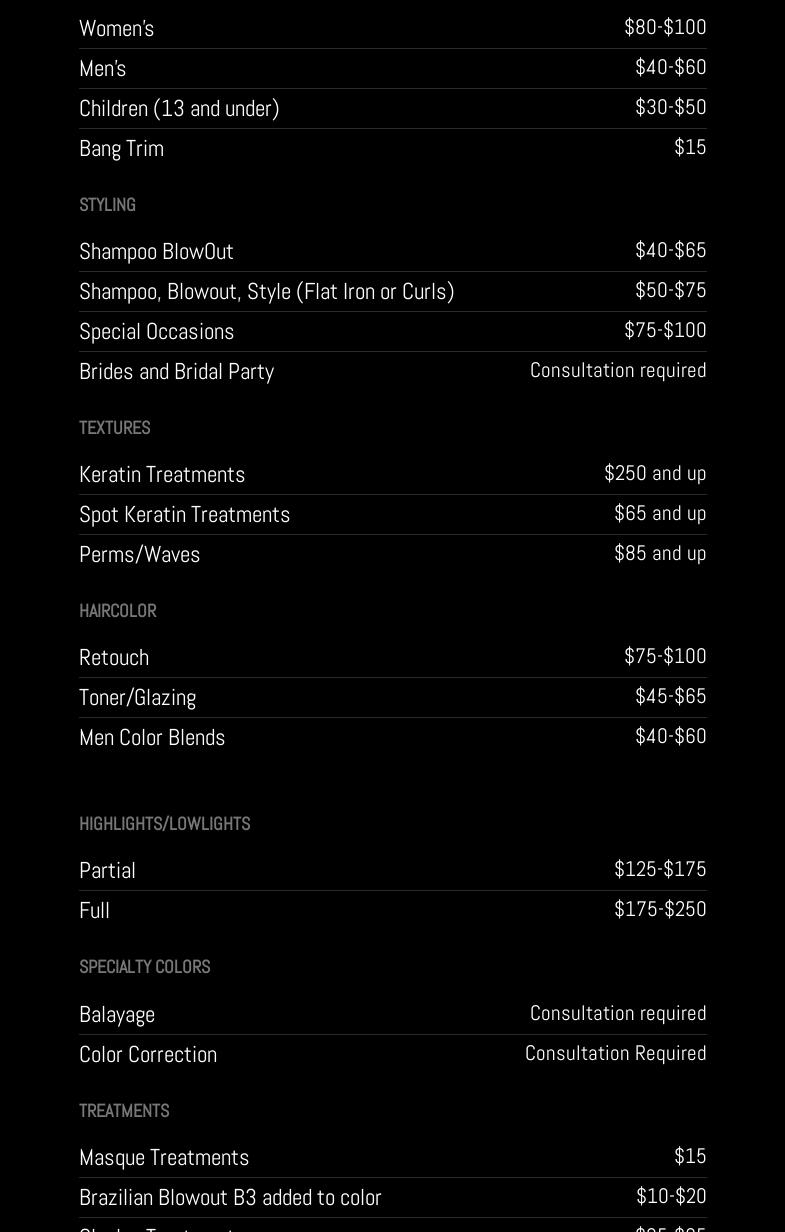This screenshot has height=1232, width=785.
Task: Select the Bang Trim service
Action: pos(121,148)
